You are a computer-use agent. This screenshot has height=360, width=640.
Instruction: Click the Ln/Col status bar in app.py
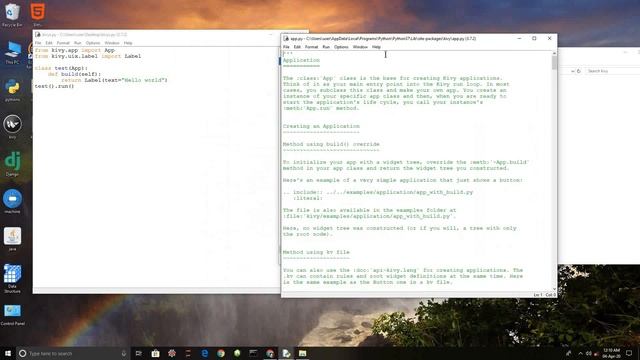click(544, 295)
